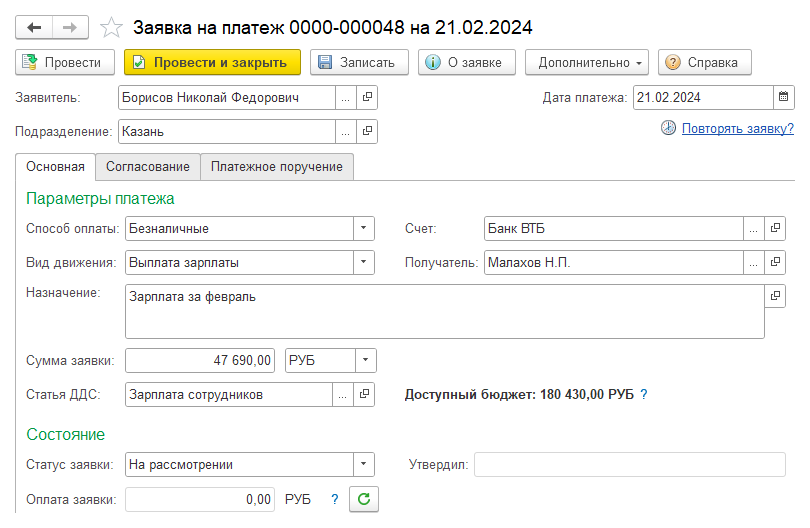Switch to the Платежное поручение tab
The image size is (810, 528).
tap(277, 167)
